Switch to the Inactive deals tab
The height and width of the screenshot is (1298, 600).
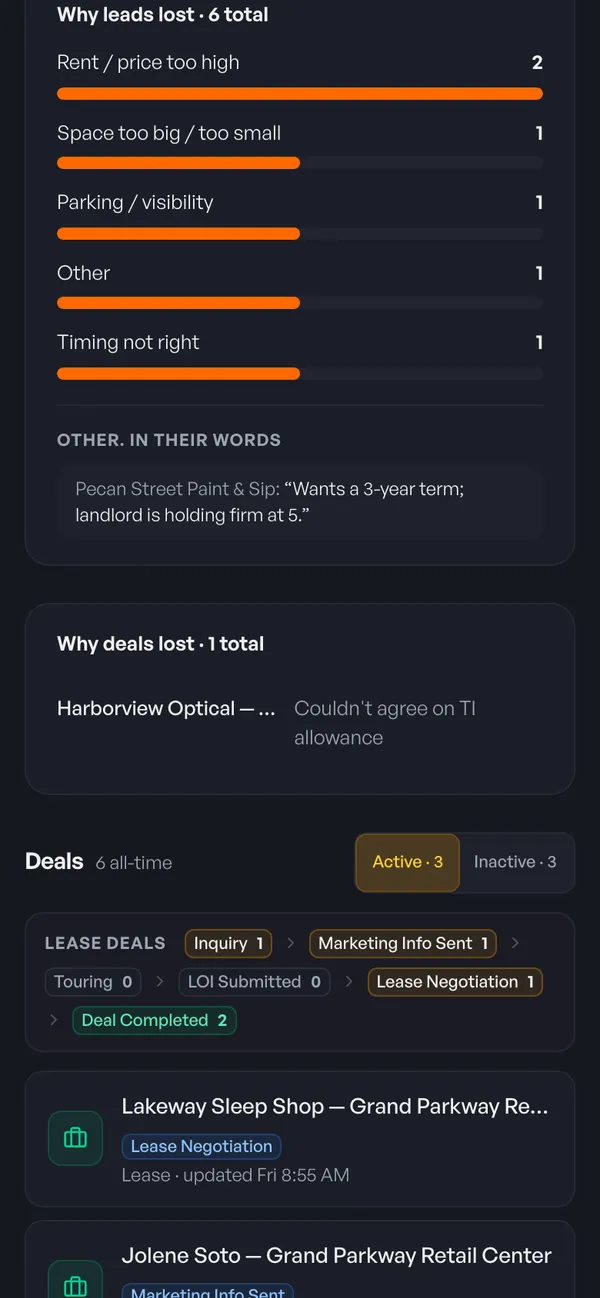515,862
